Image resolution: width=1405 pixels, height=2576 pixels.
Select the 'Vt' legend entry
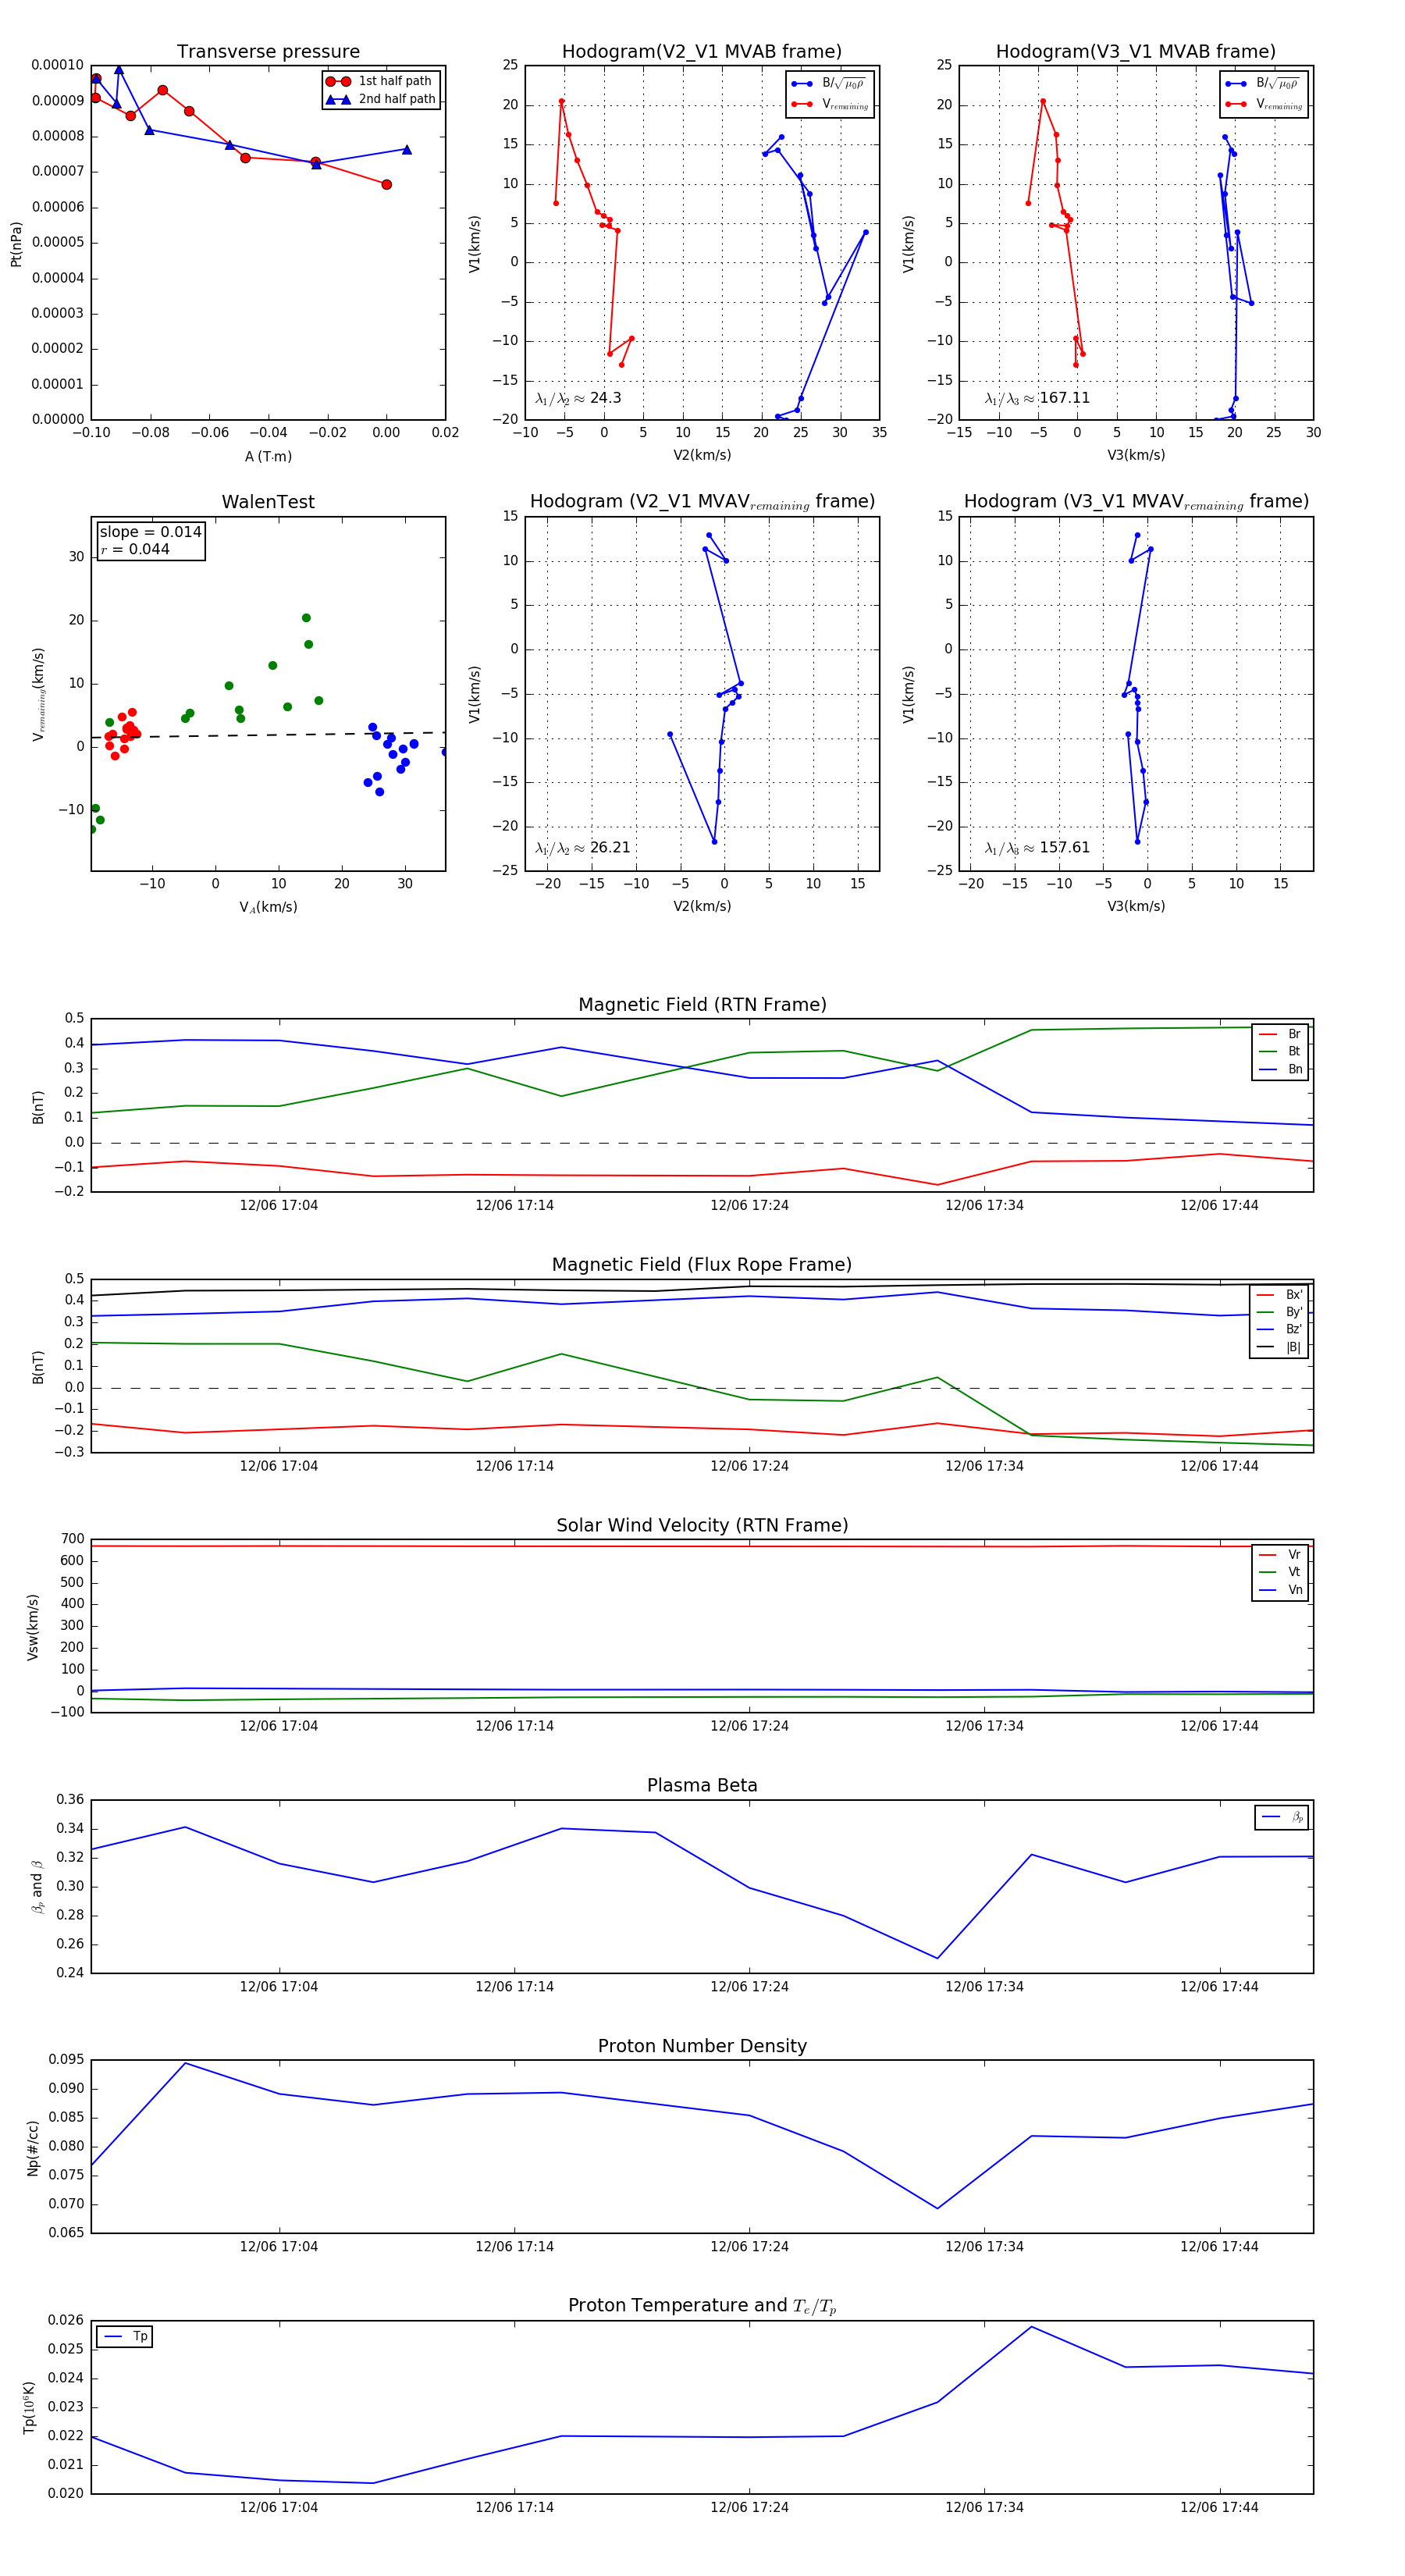click(x=1280, y=1572)
